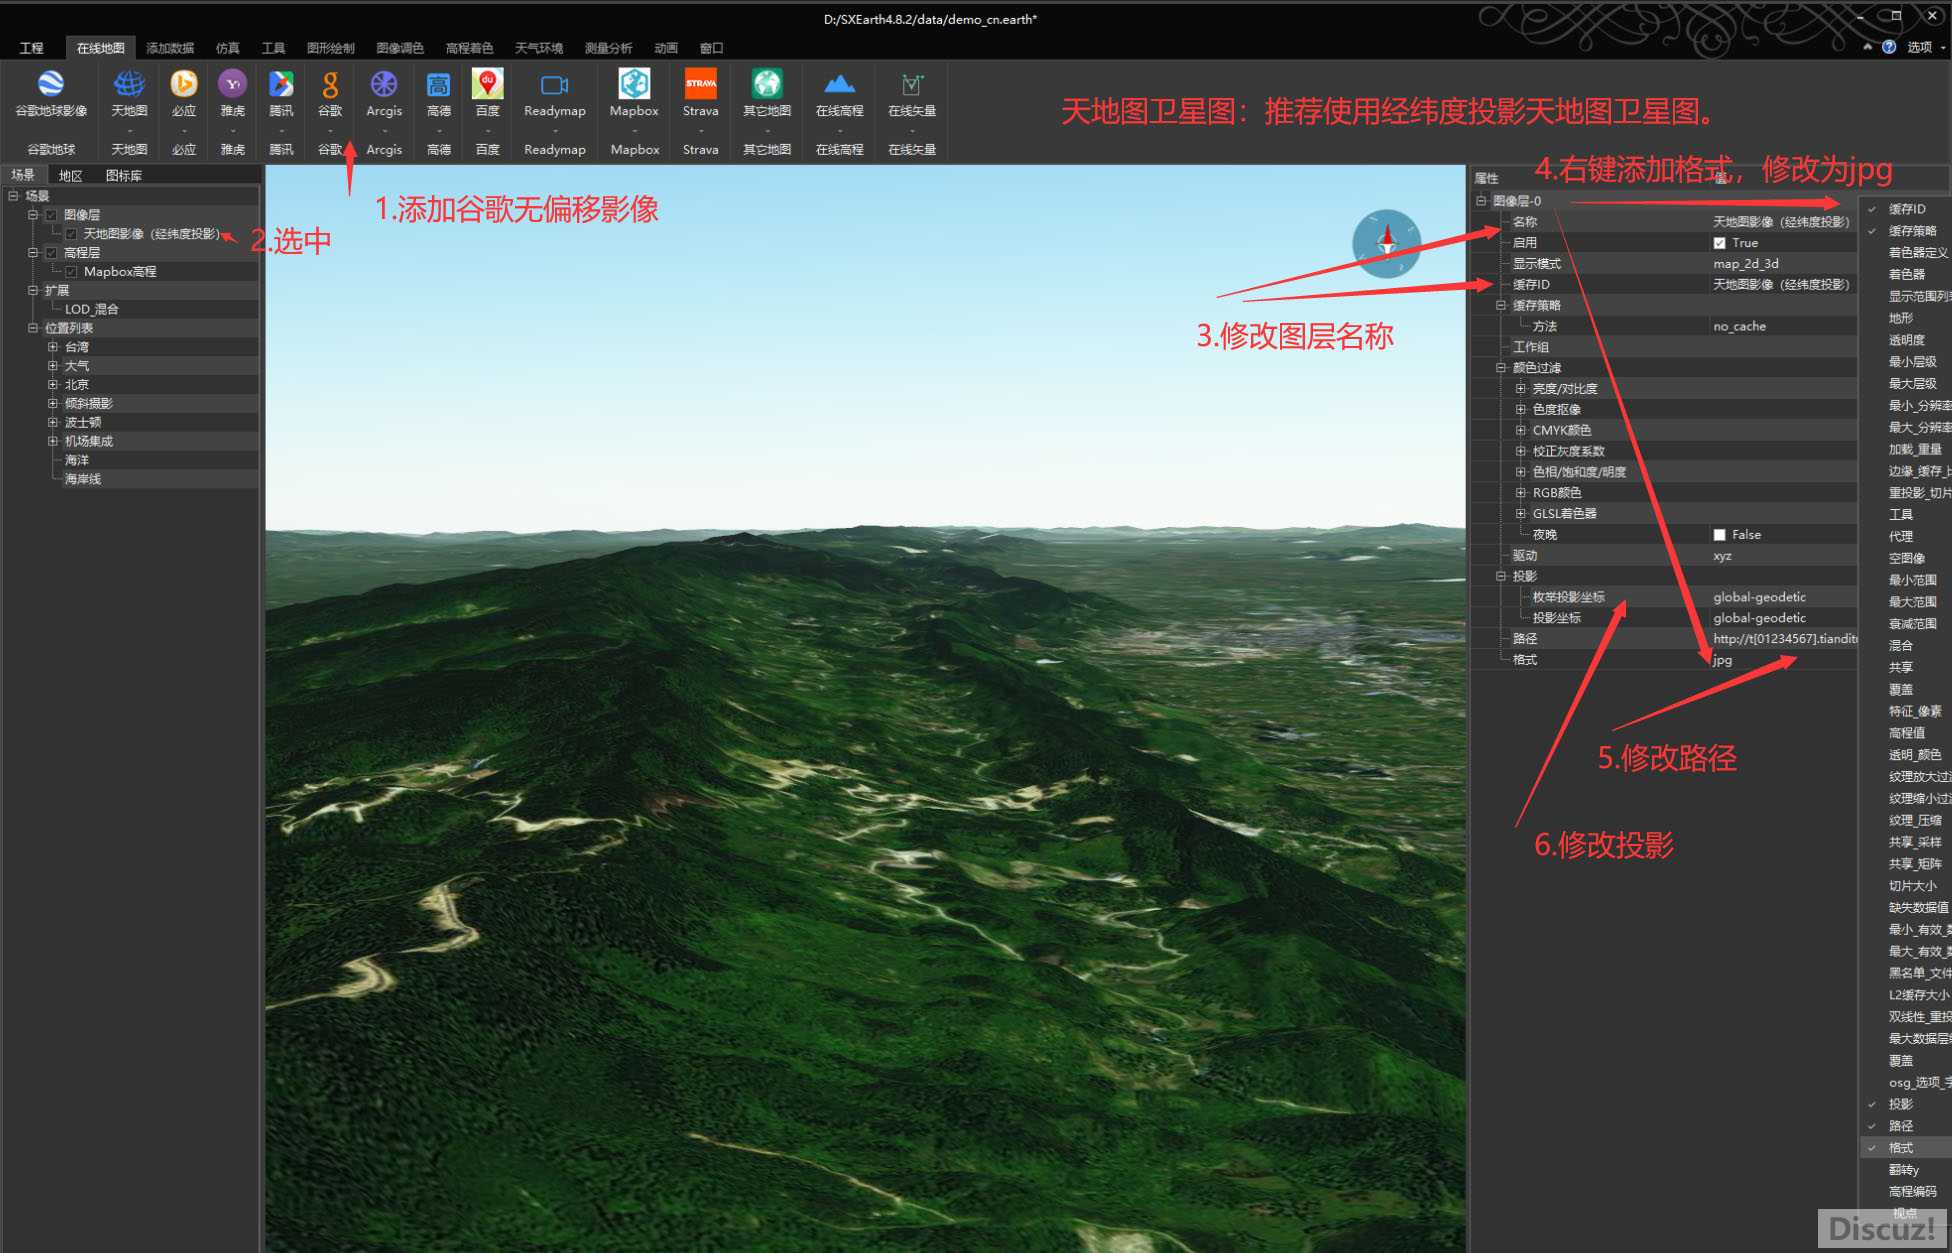Expand the 台湾 location node
This screenshot has height=1253, width=1952.
52,347
